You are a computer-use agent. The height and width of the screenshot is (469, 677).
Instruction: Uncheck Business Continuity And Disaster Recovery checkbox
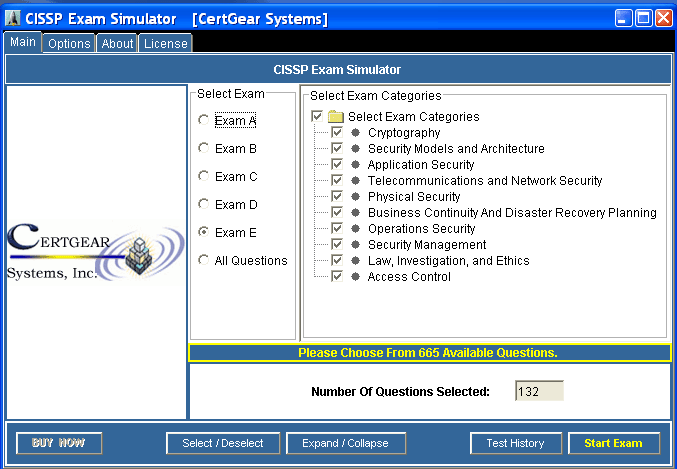point(337,212)
